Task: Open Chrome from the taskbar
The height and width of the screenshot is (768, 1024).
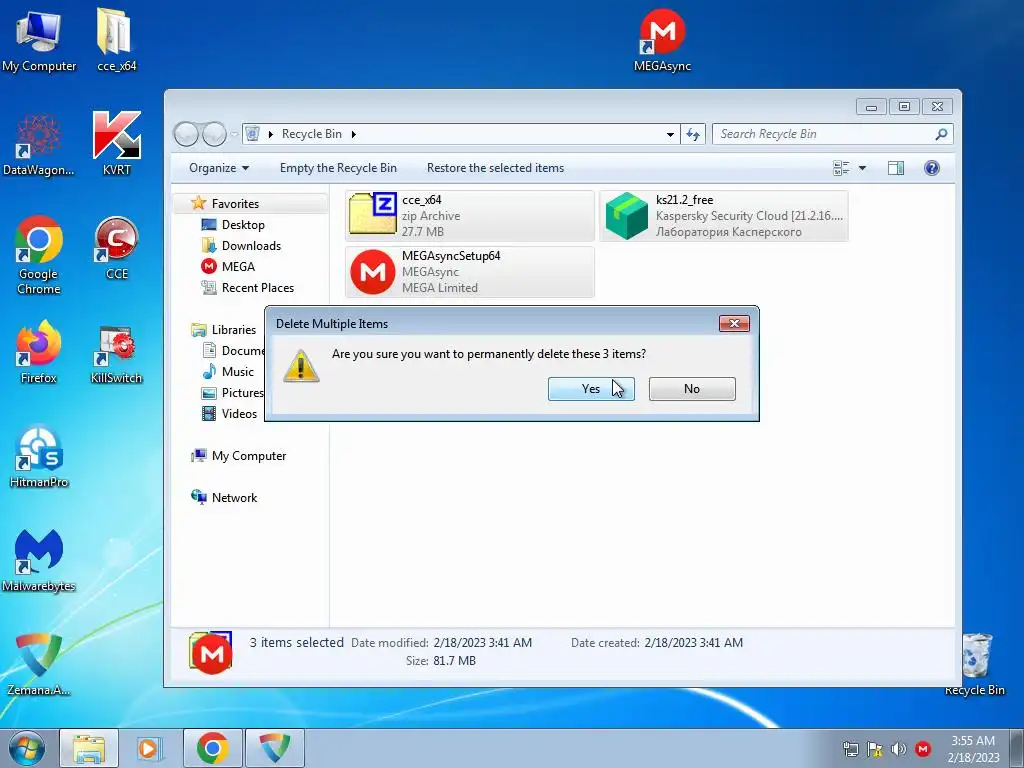Action: pos(213,748)
